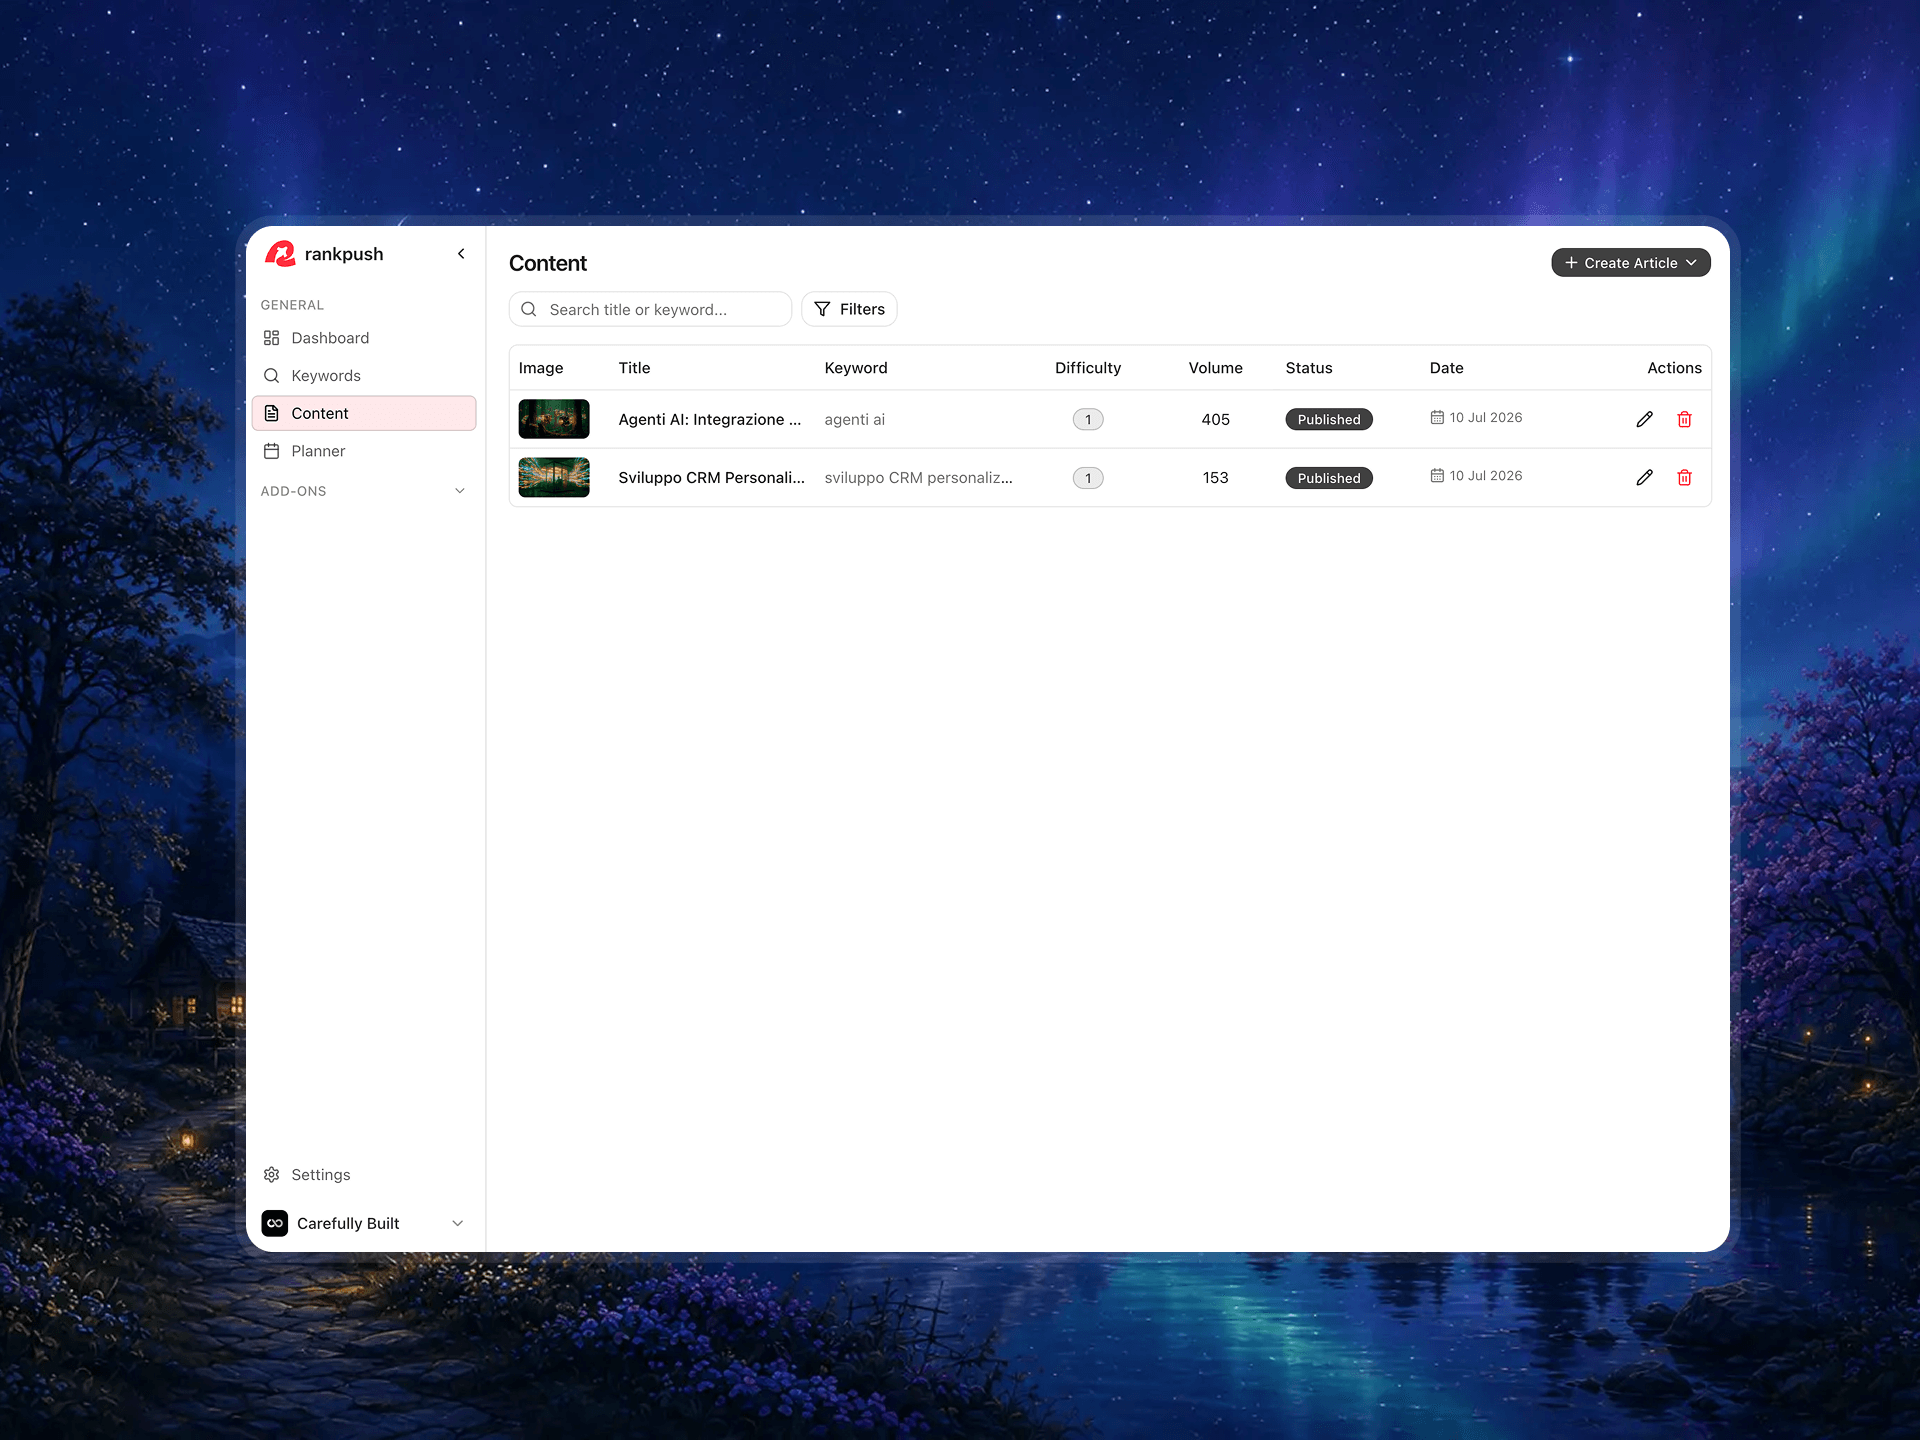Click the 'sviluppo CRM personaliz...' keyword cell
This screenshot has height=1440, width=1920.
[919, 478]
